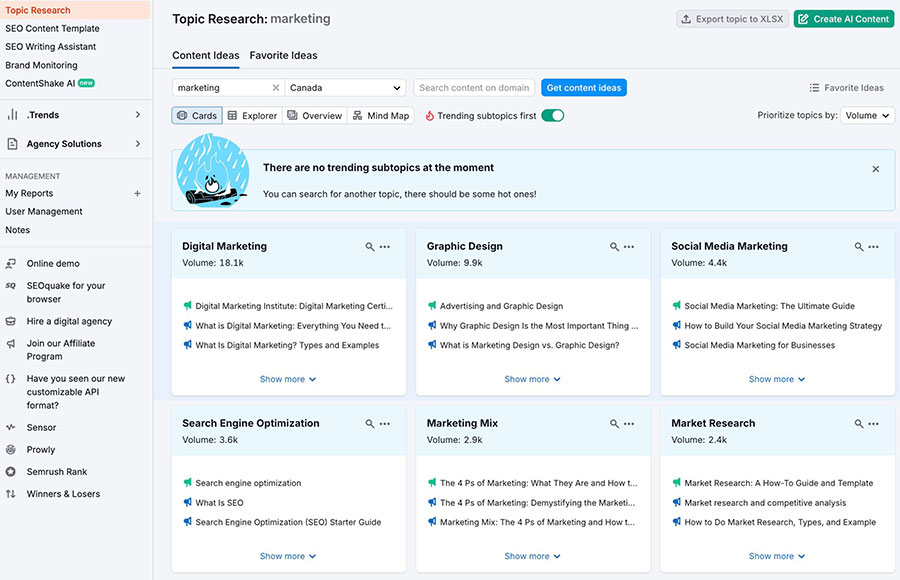900x580 pixels.
Task: Click search icon on Social Media Marketing card
Action: click(x=859, y=247)
